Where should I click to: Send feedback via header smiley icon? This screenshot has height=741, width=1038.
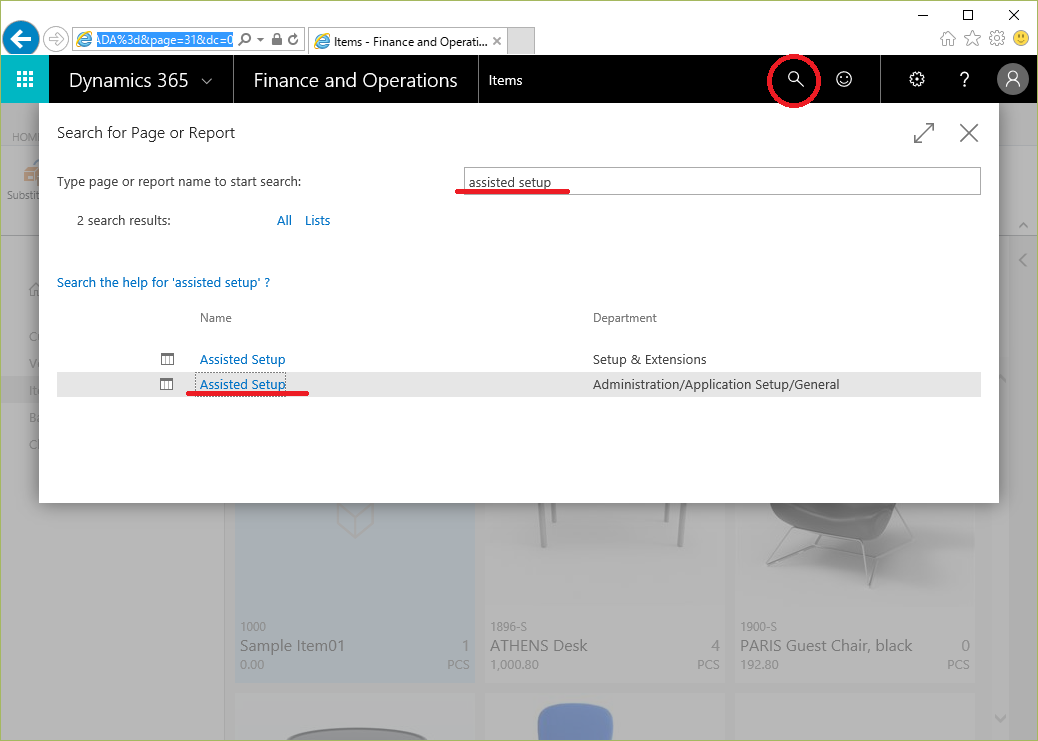tap(843, 79)
